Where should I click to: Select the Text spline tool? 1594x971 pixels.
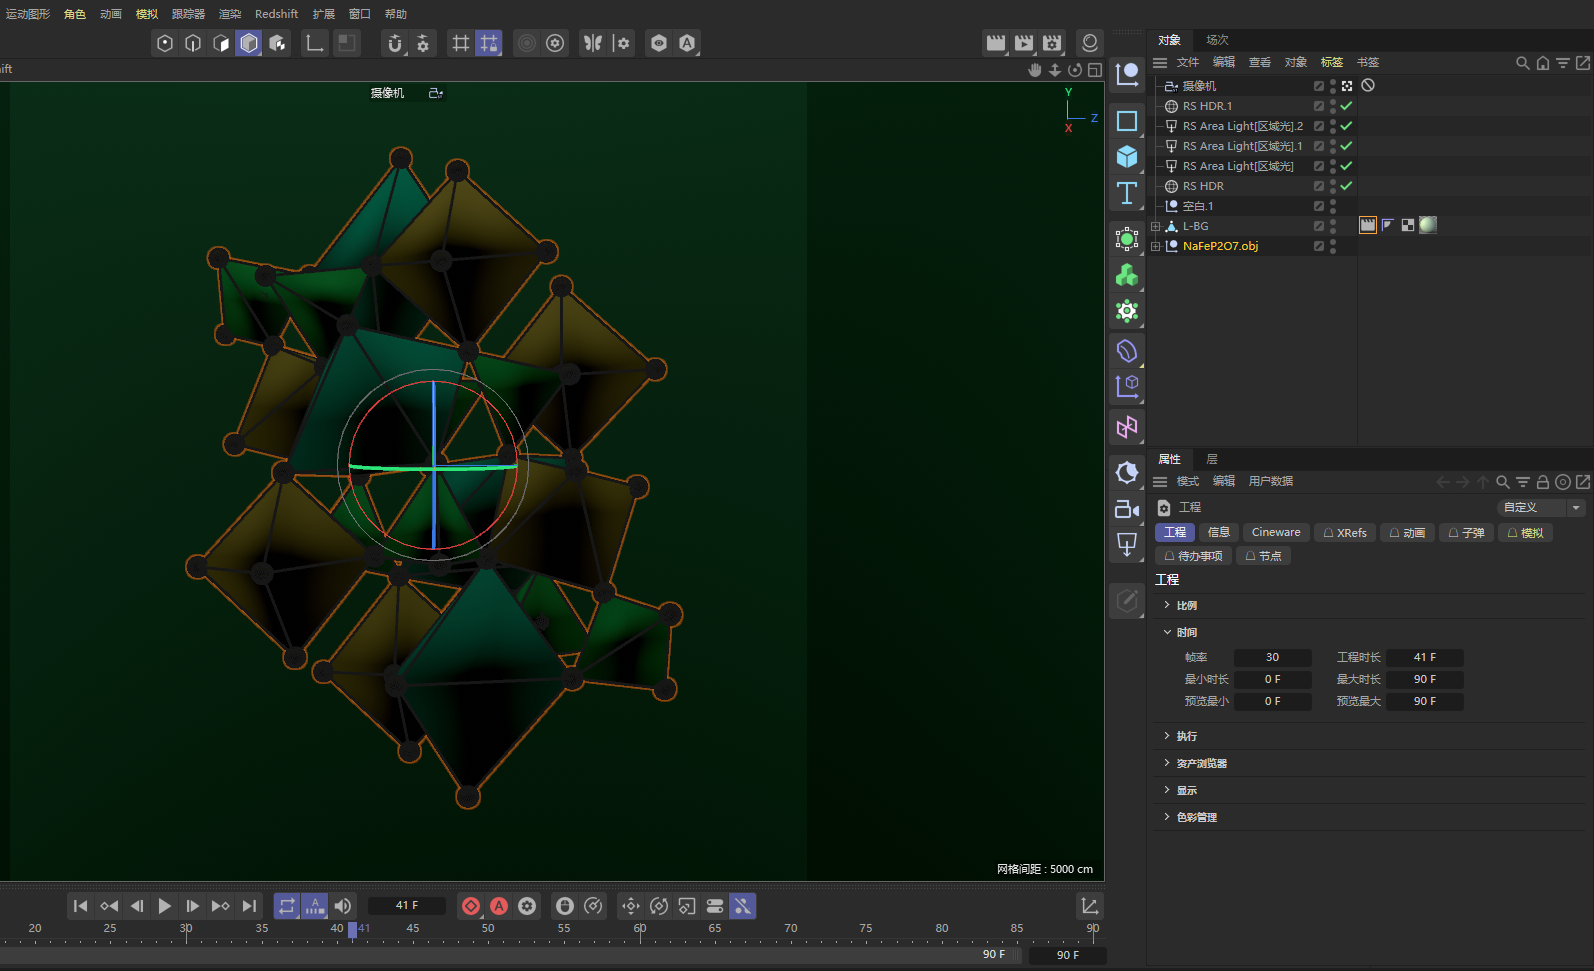(1127, 193)
